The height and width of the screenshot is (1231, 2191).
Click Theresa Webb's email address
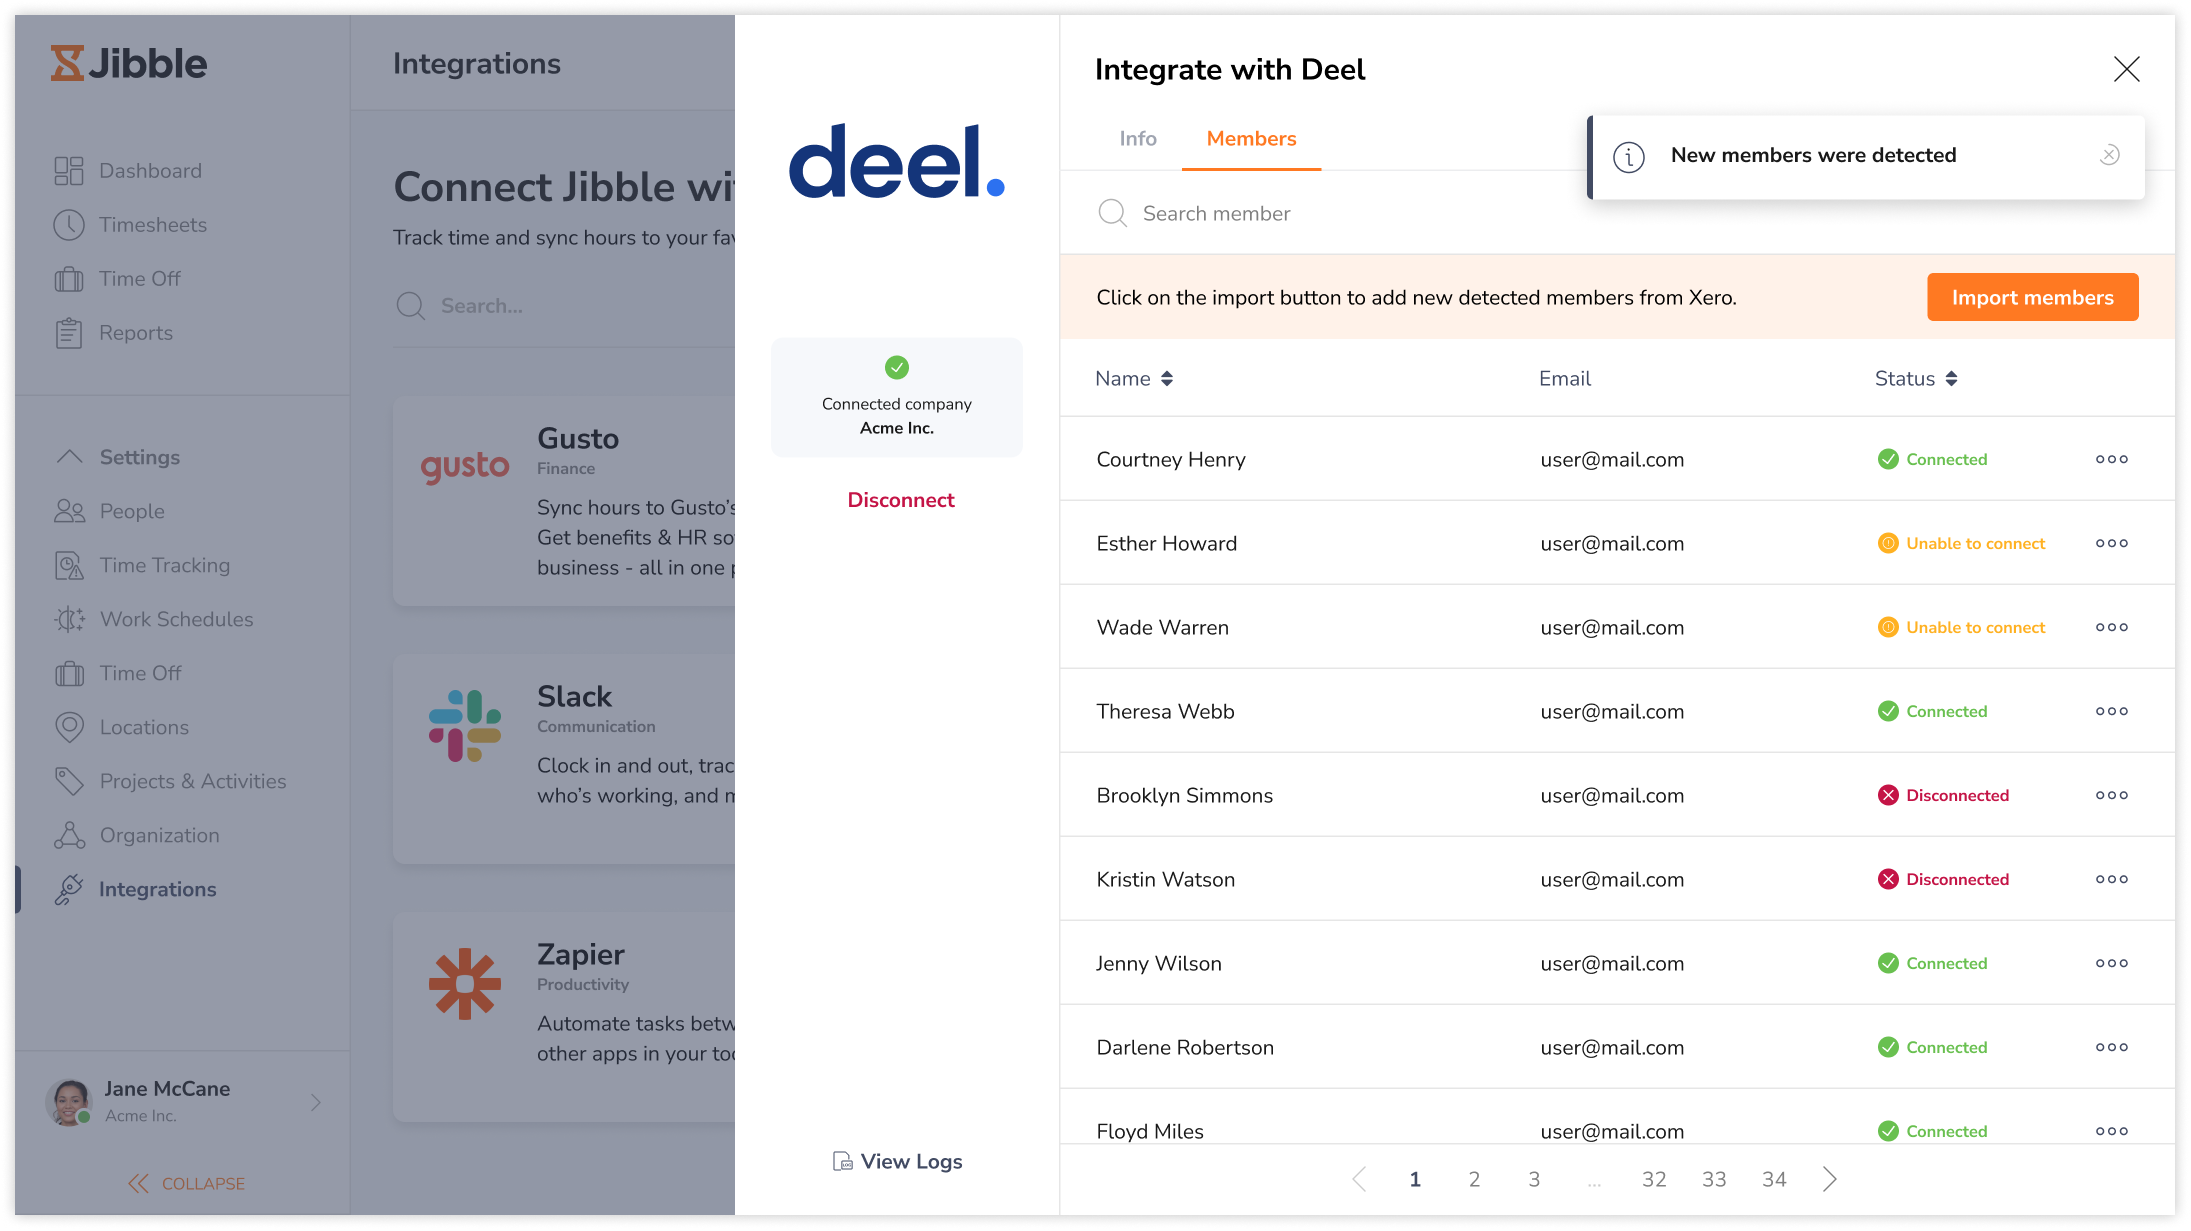[x=1612, y=711]
